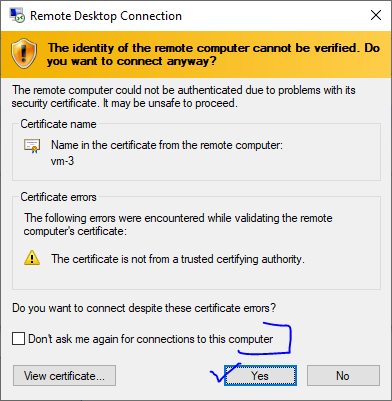Open the View certificate dialog
The image size is (392, 401).
(64, 376)
